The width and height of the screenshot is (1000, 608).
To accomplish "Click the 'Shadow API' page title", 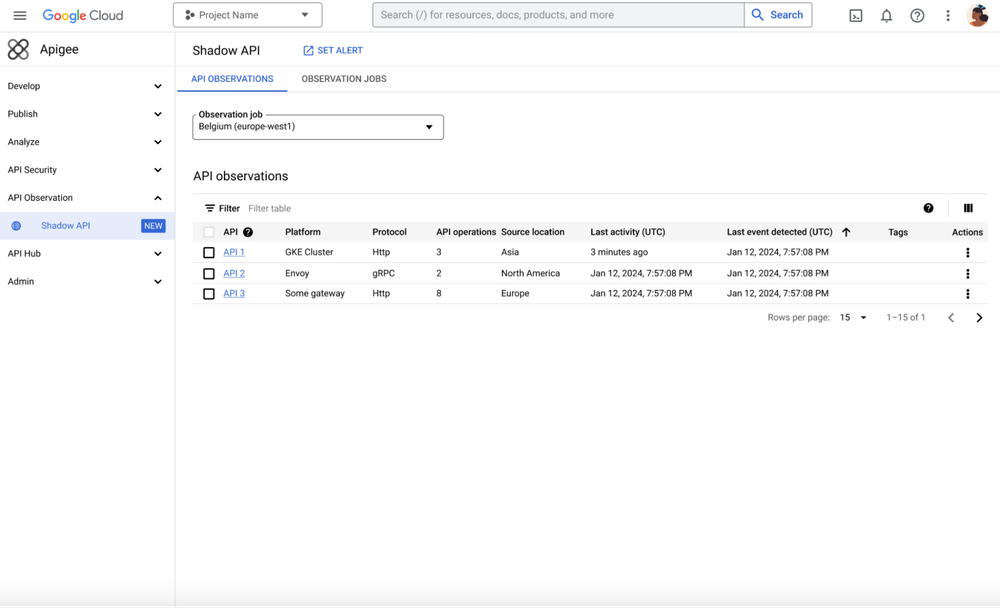I will [226, 50].
